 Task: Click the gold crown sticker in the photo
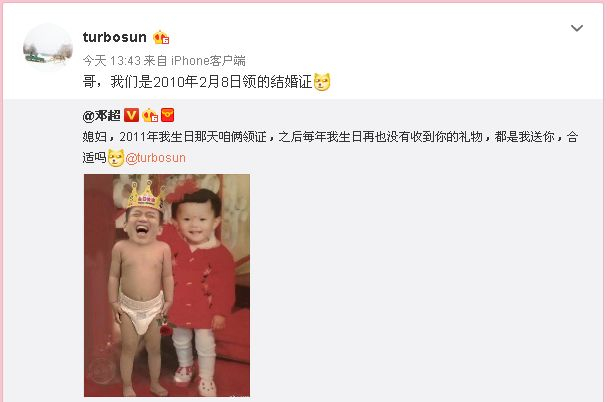(x=146, y=196)
